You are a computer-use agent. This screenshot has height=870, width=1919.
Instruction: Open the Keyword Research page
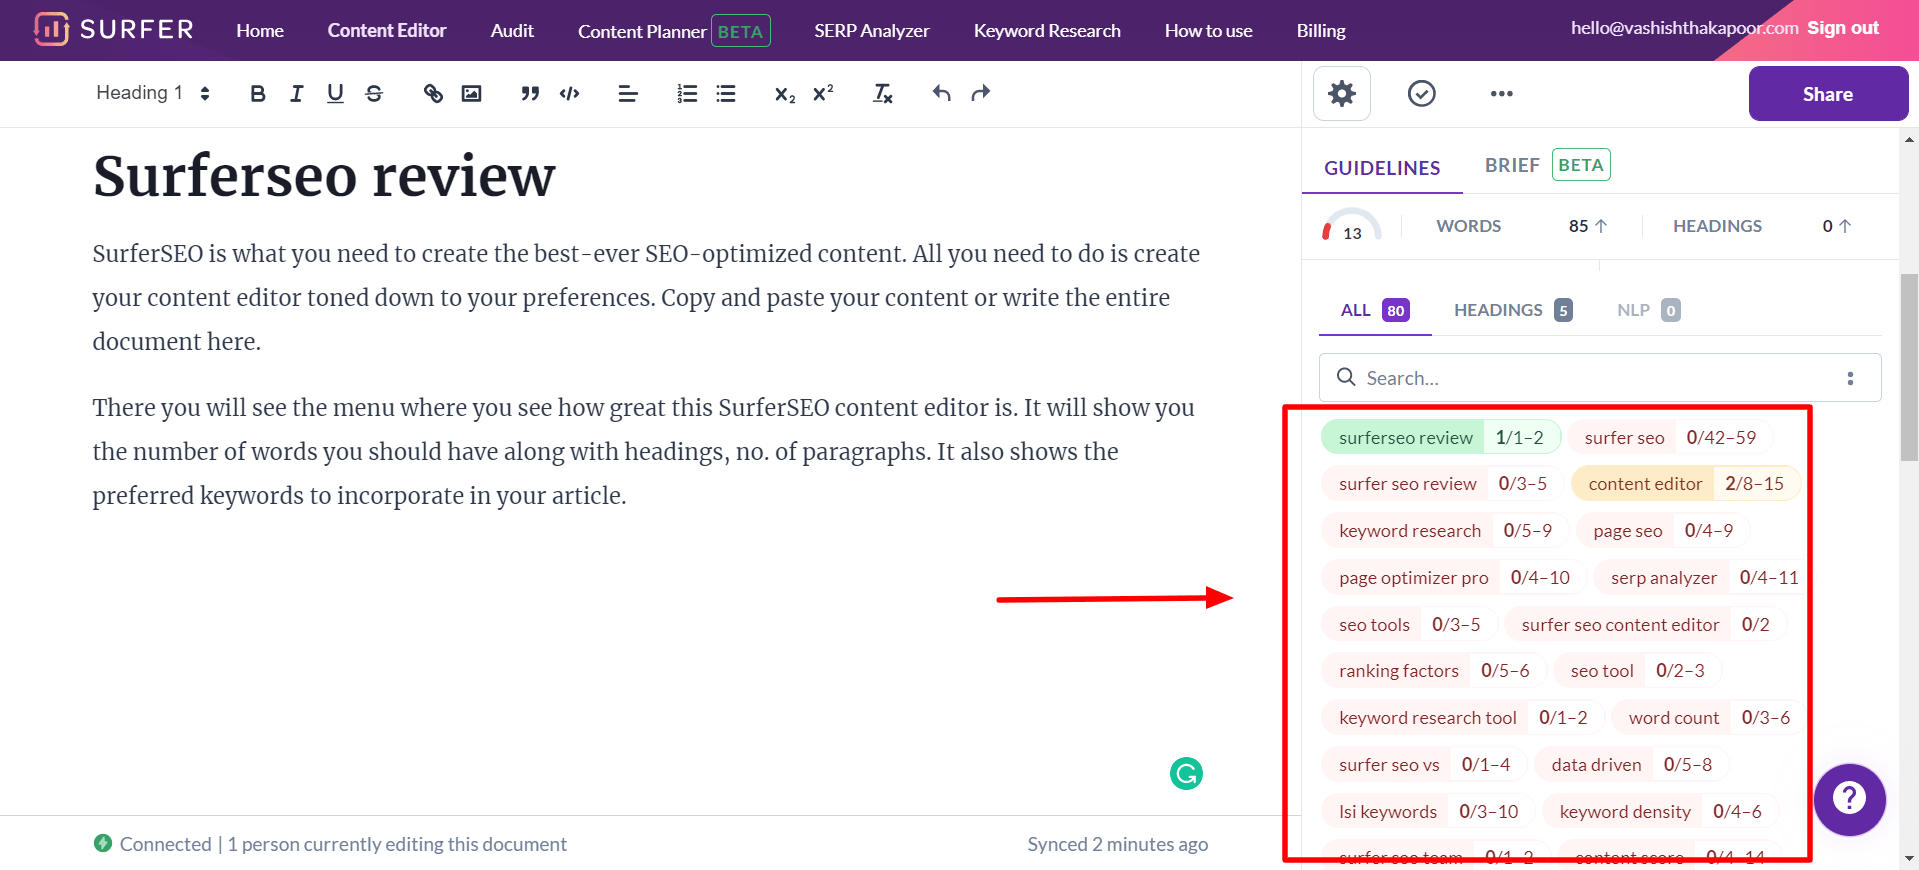1047,31
